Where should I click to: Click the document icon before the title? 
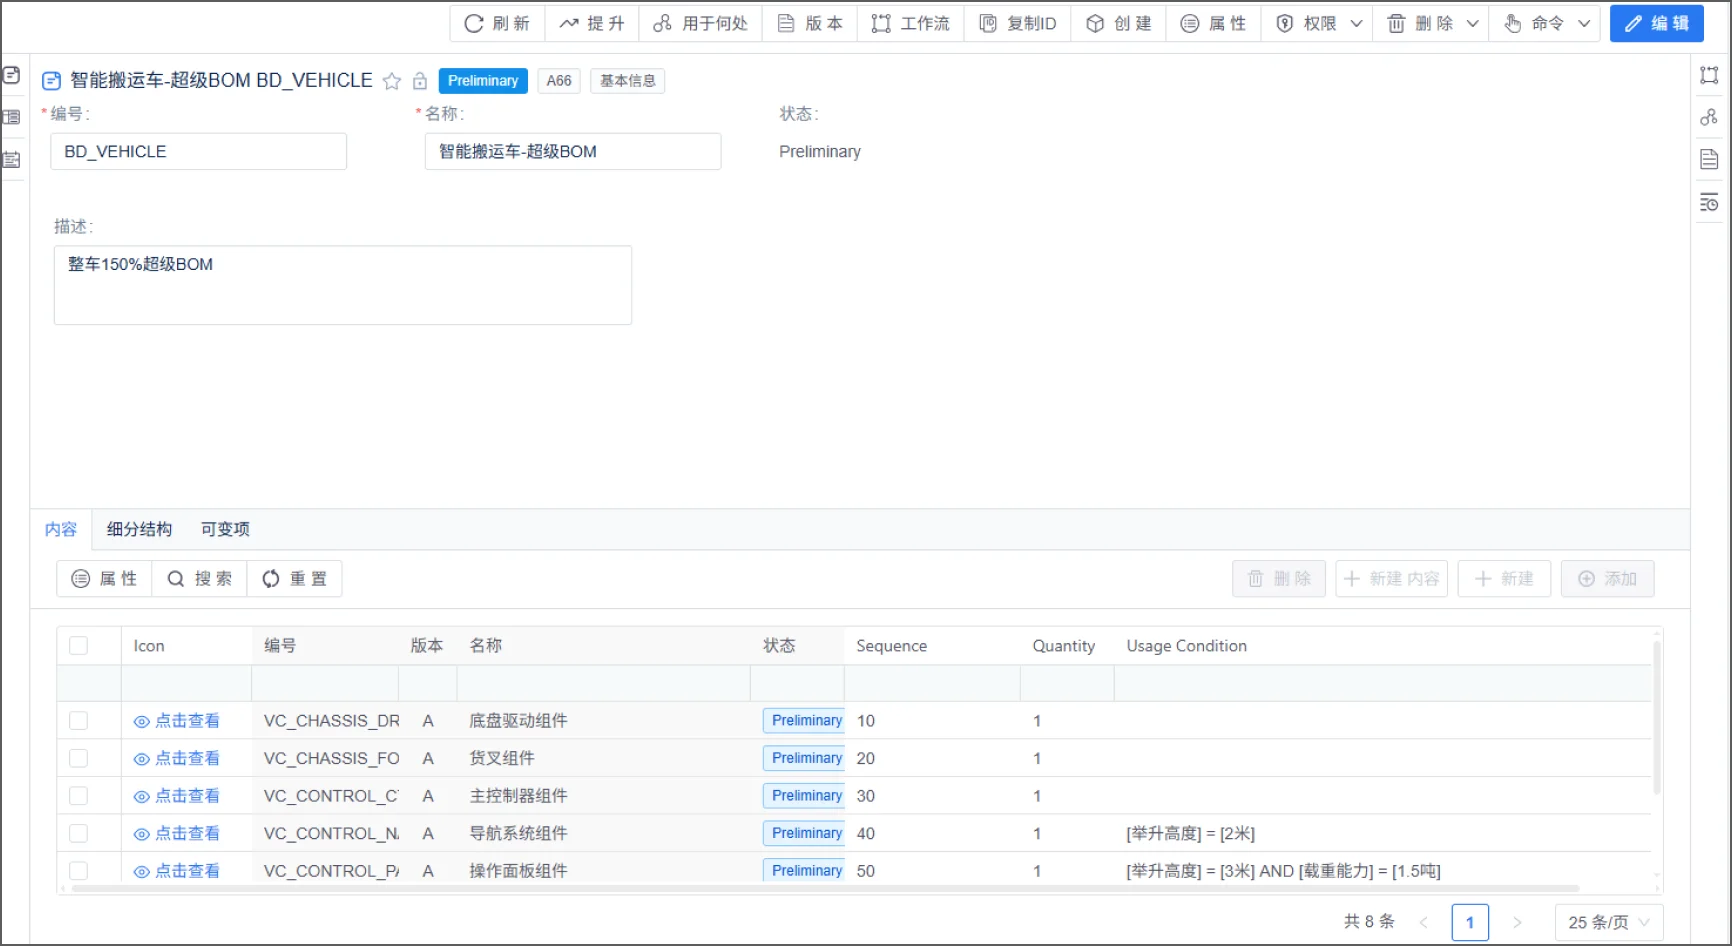point(51,81)
